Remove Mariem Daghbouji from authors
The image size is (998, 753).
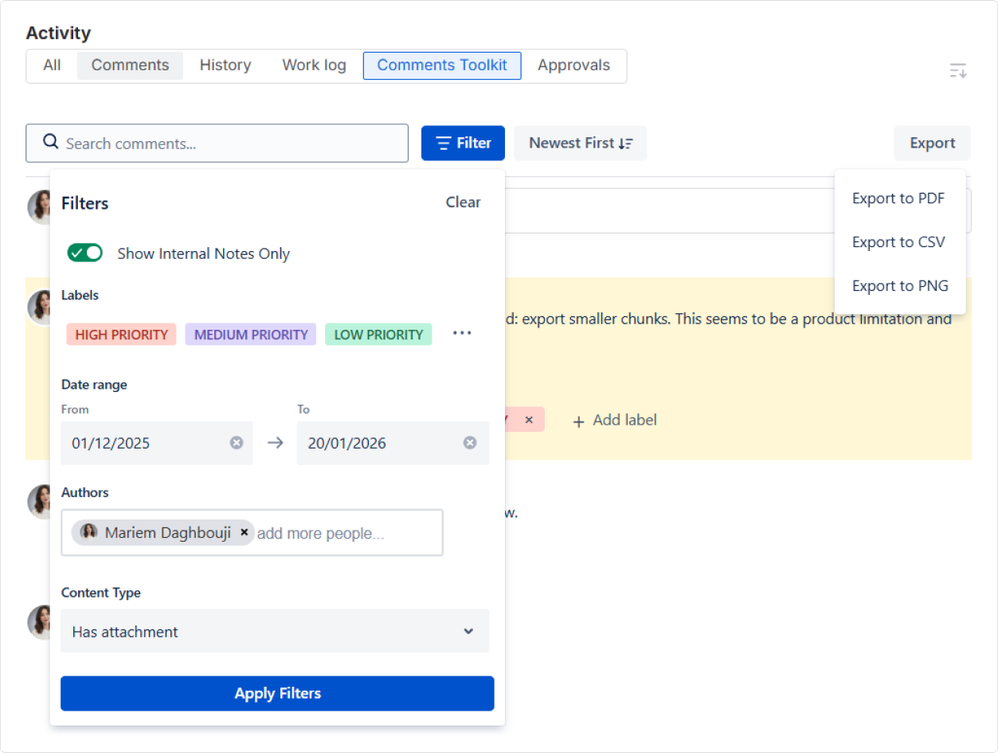244,532
